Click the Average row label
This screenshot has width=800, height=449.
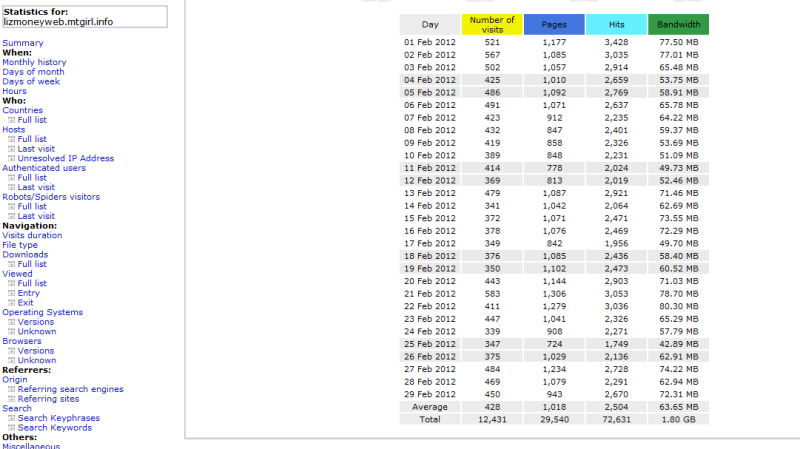pos(430,407)
